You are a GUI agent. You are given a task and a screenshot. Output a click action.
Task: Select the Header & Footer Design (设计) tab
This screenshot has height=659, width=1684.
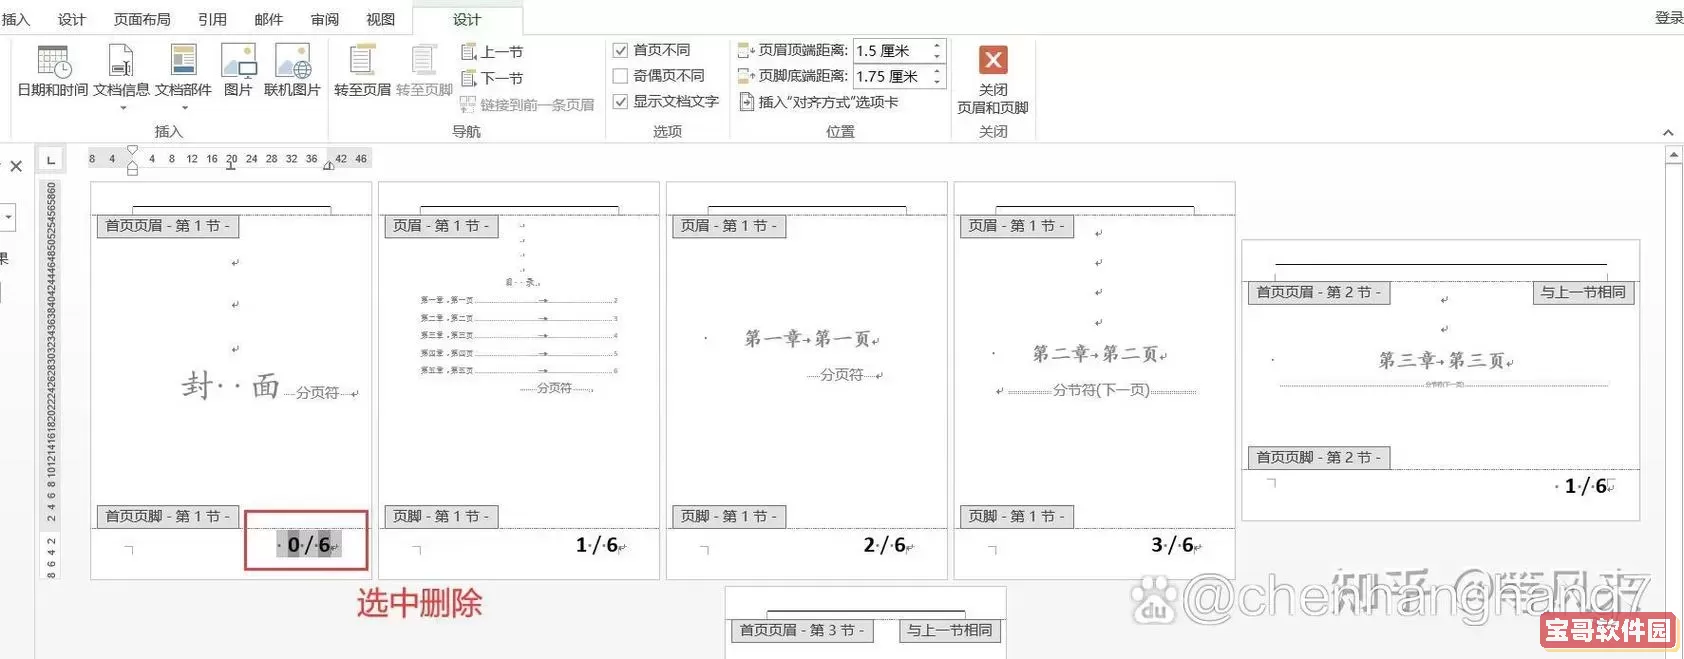(467, 19)
